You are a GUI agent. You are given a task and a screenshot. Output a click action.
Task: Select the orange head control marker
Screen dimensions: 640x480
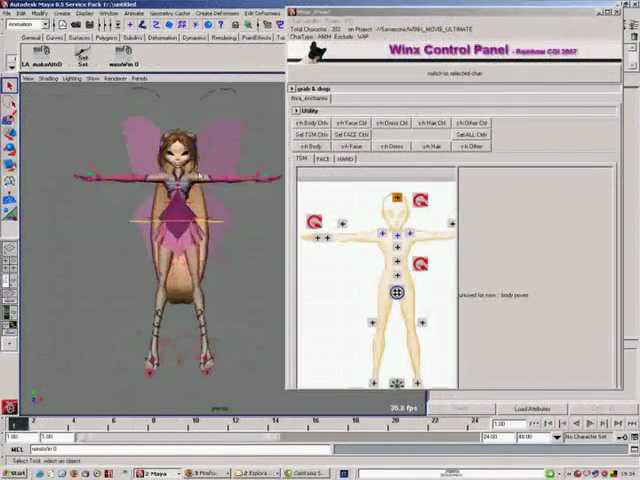point(397,198)
